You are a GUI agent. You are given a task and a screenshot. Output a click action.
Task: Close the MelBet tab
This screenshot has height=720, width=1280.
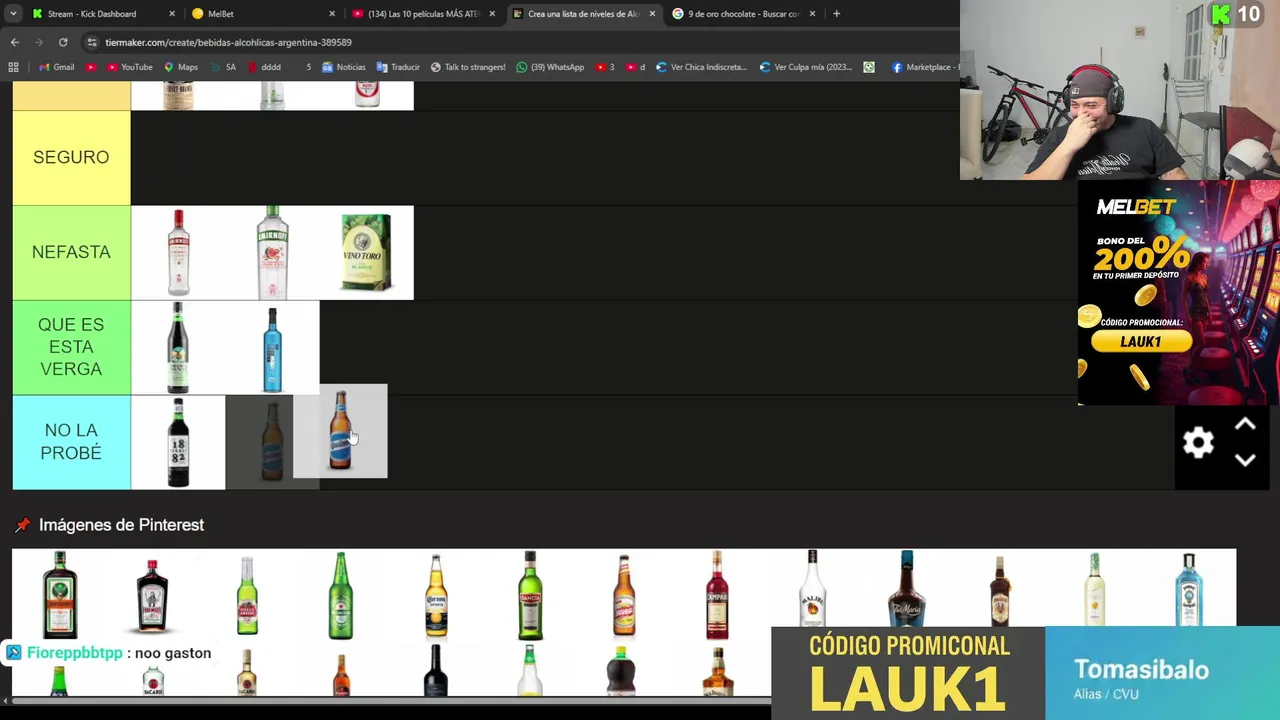[x=332, y=14]
